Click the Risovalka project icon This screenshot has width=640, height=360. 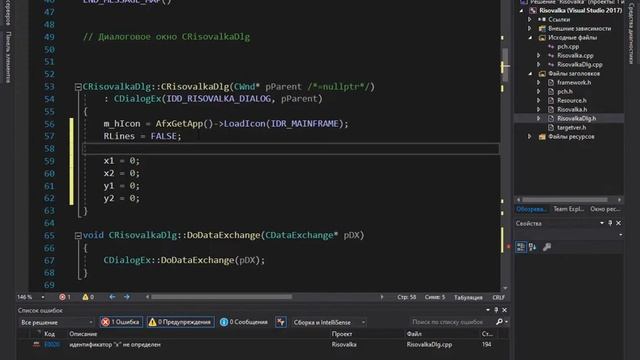pyautogui.click(x=533, y=11)
